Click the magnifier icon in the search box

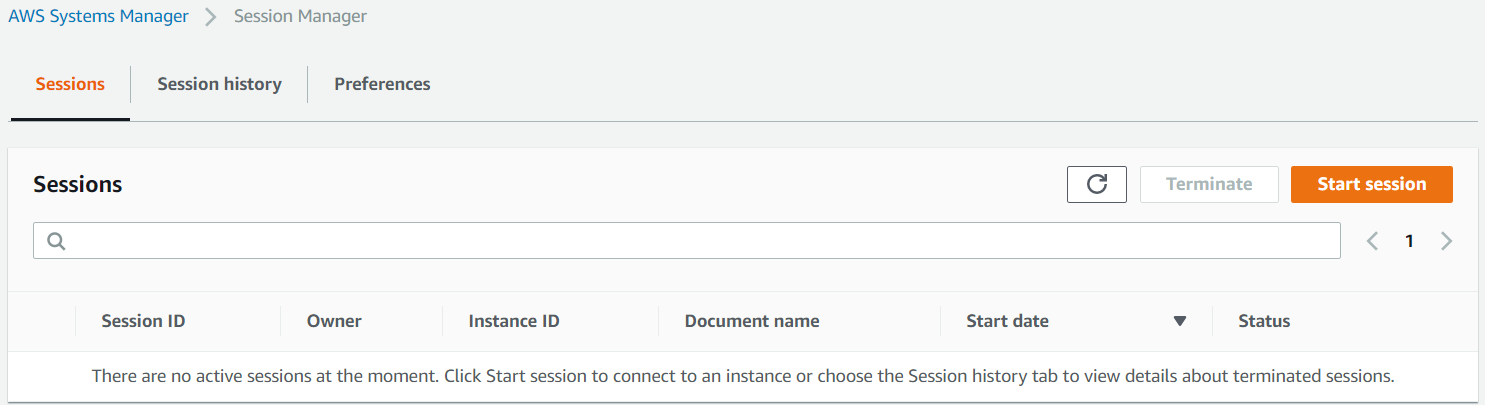coord(56,241)
